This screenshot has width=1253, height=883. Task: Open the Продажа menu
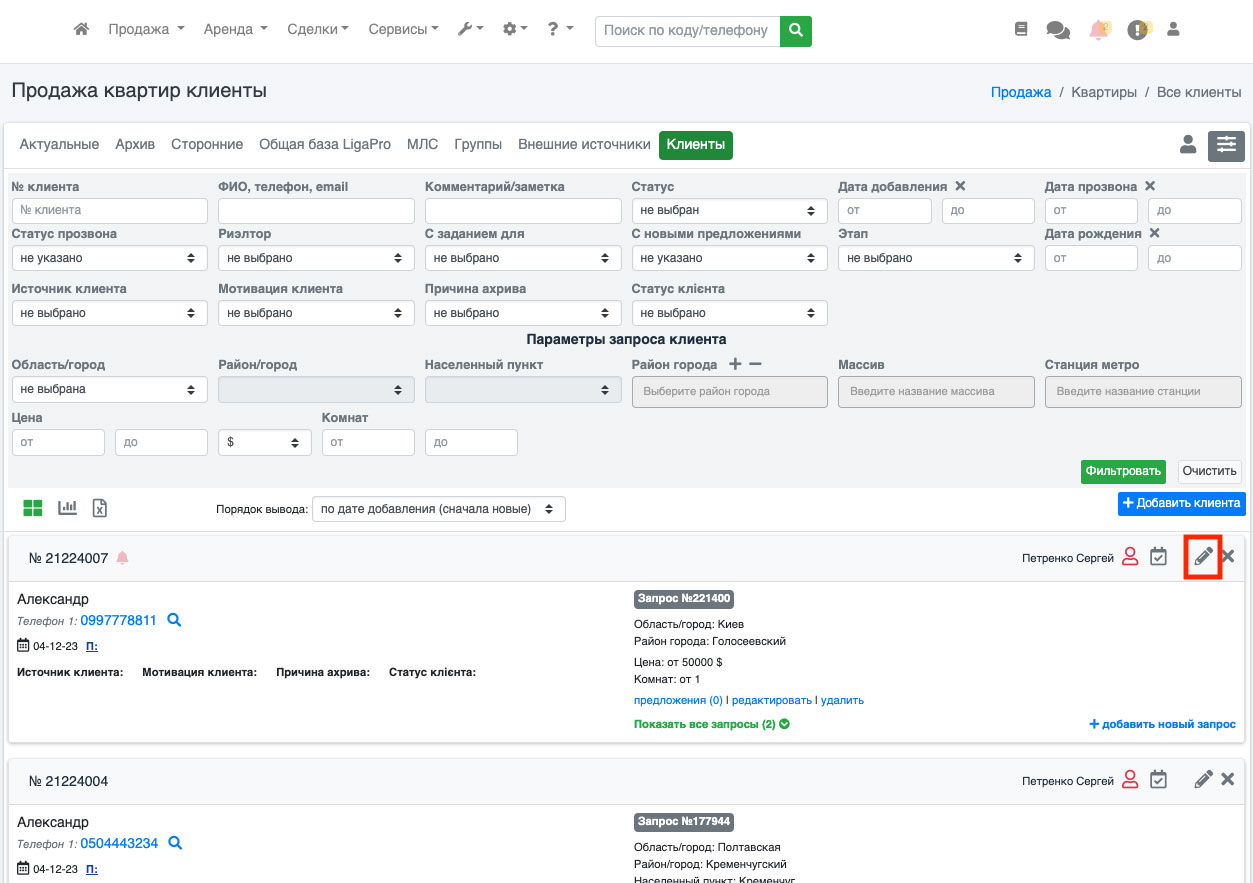point(146,30)
